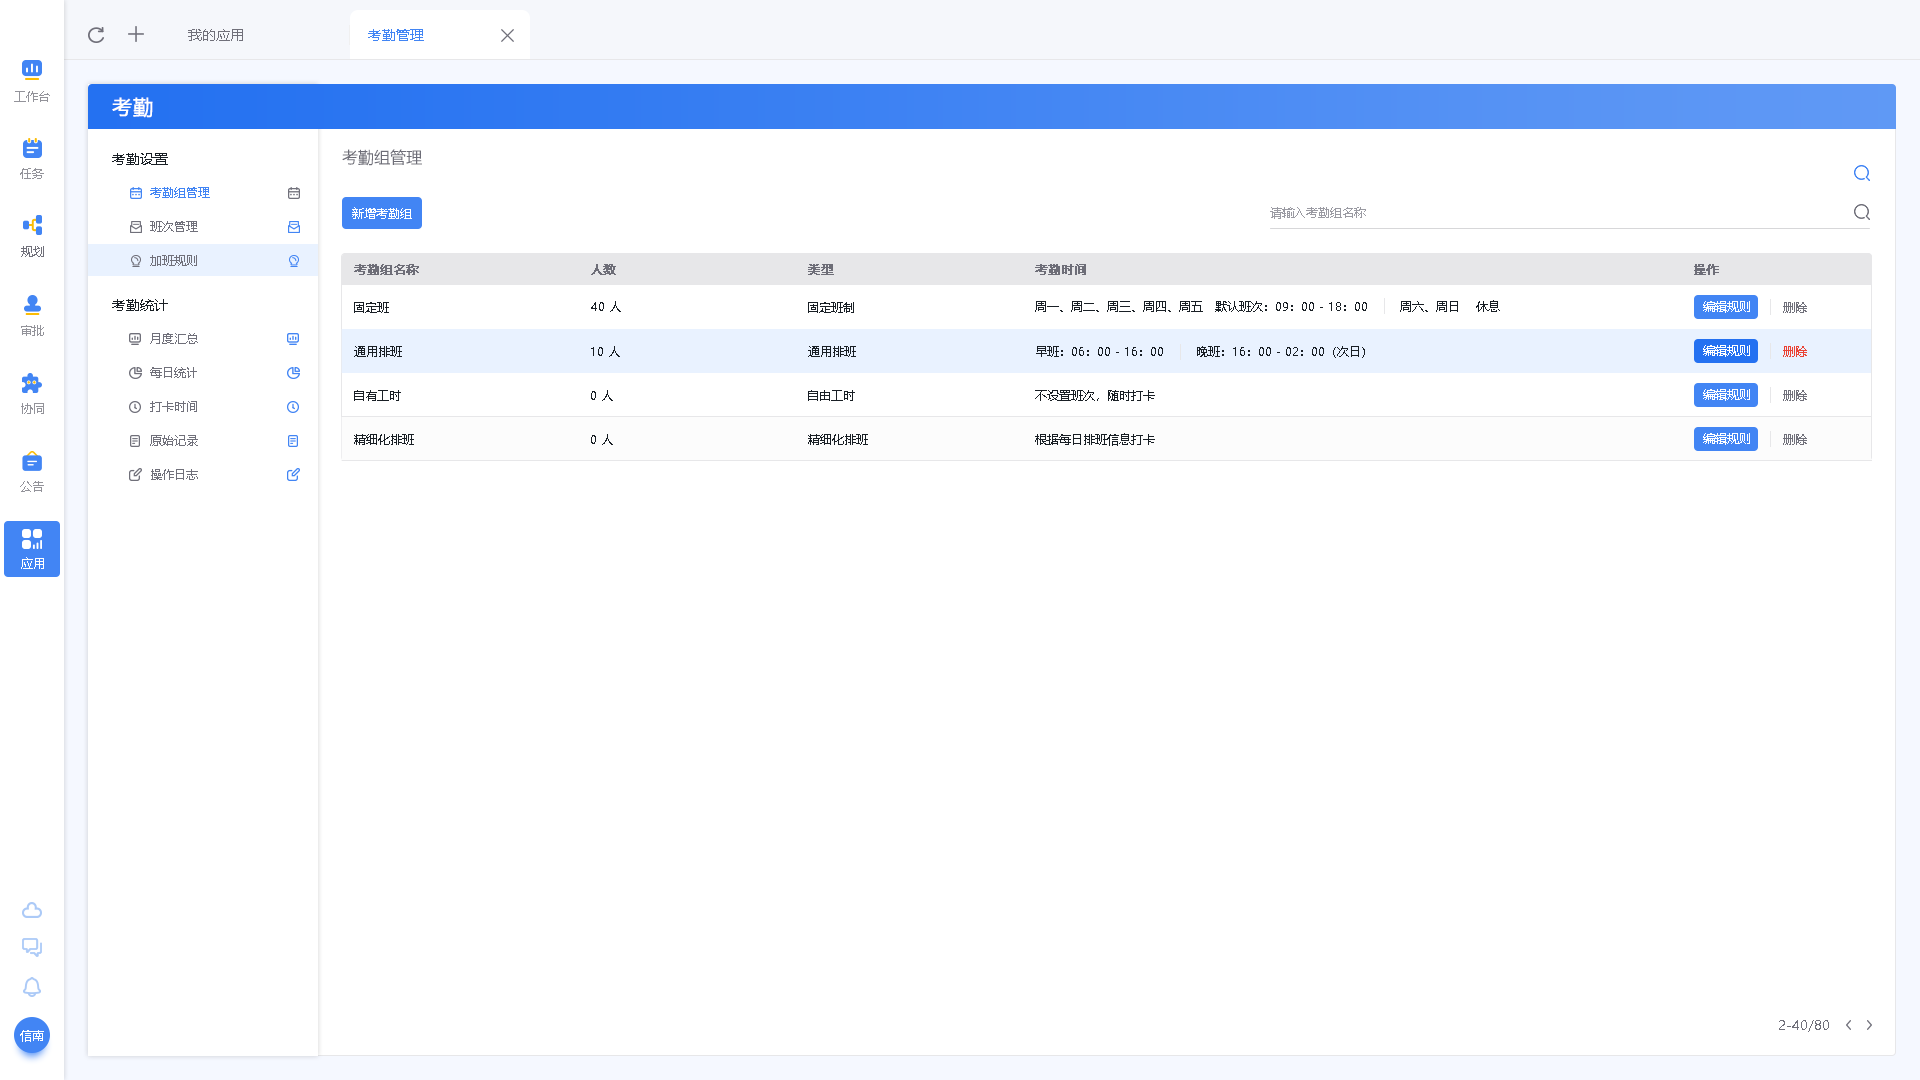
Task: Click the 信南 user avatar
Action: point(32,1035)
